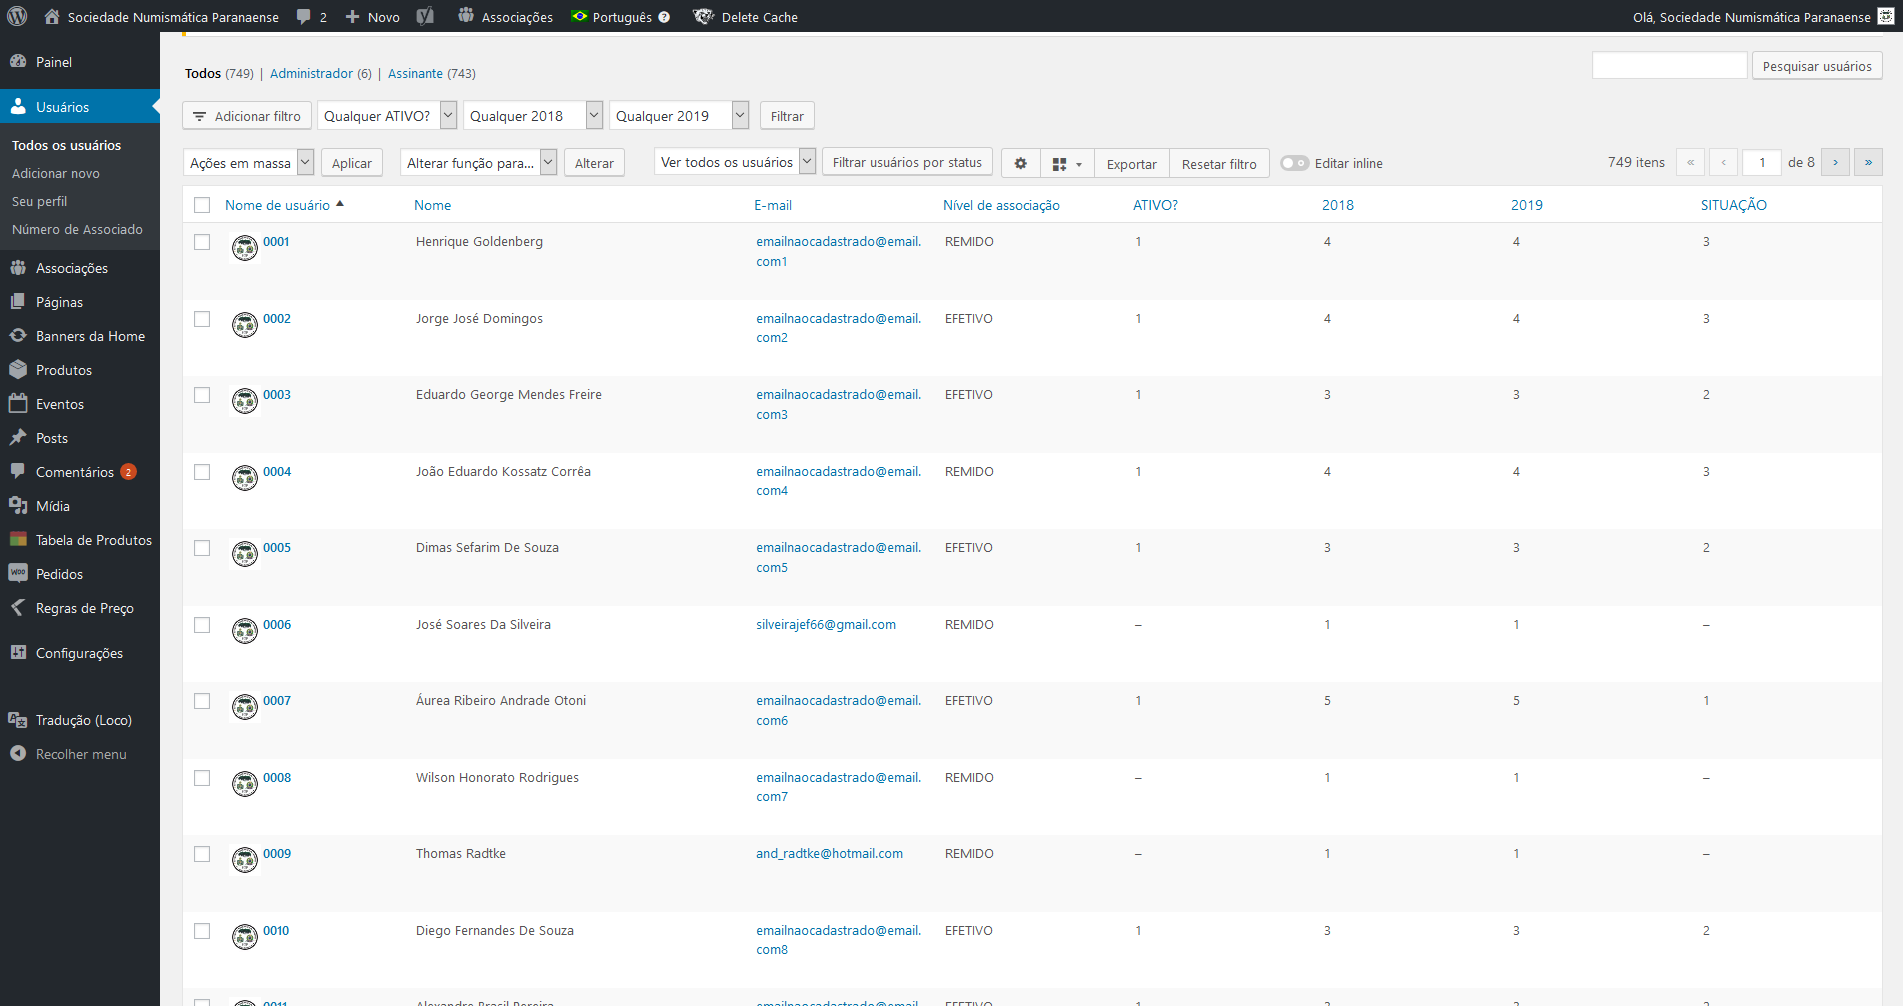Click the Produtos box icon

(18, 369)
